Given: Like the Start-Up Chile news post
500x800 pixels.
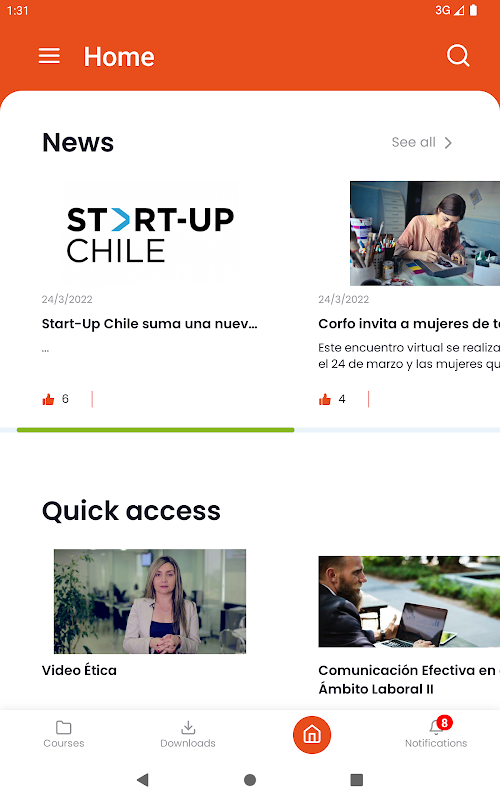Looking at the screenshot, I should pos(48,399).
